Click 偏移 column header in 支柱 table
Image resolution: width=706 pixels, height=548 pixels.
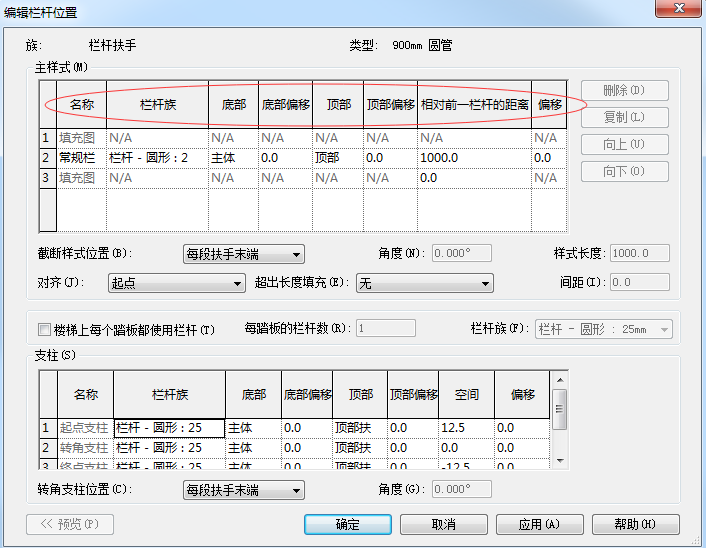[522, 395]
